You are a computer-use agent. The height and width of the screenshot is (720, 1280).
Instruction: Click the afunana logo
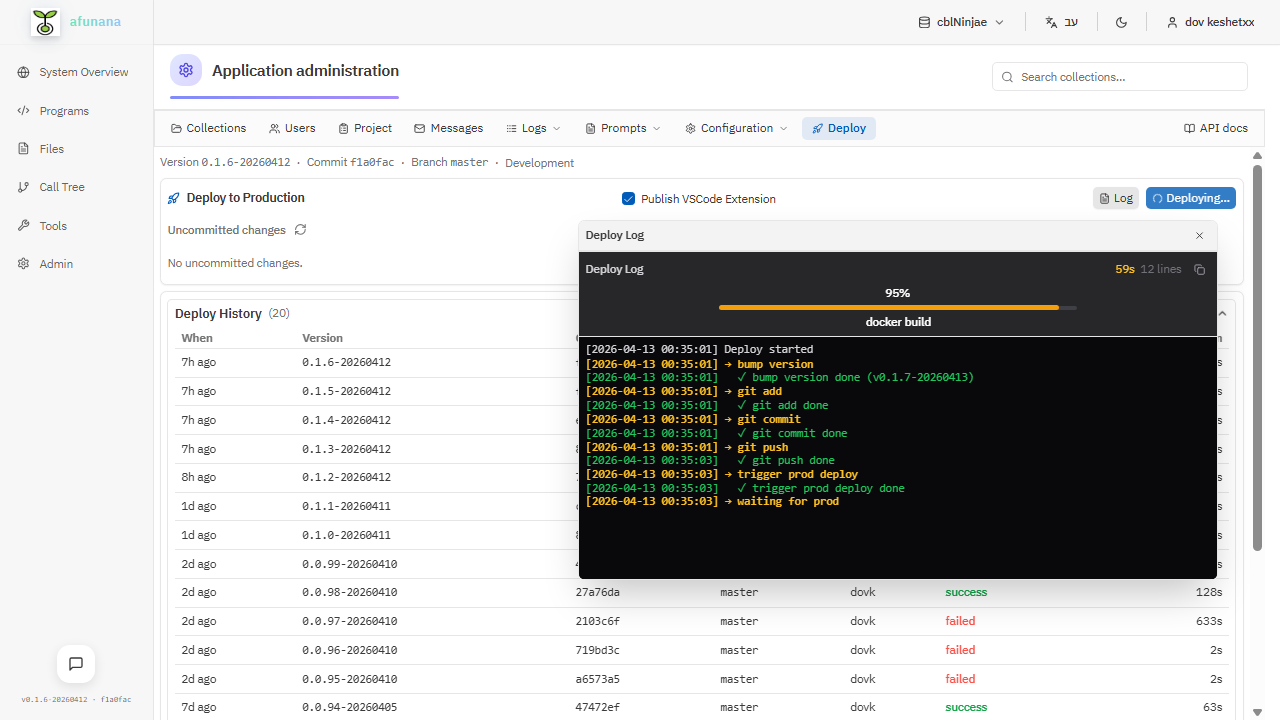44,21
